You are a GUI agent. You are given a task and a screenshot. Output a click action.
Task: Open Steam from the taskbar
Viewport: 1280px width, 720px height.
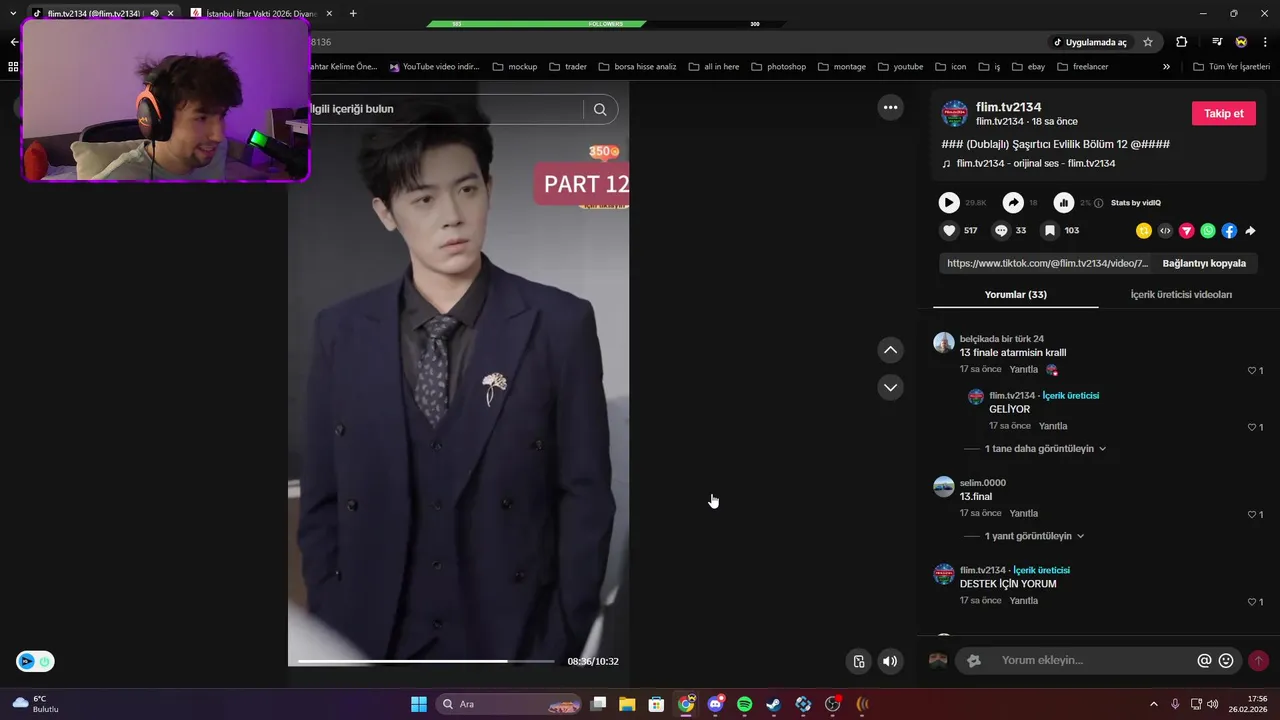(x=773, y=704)
